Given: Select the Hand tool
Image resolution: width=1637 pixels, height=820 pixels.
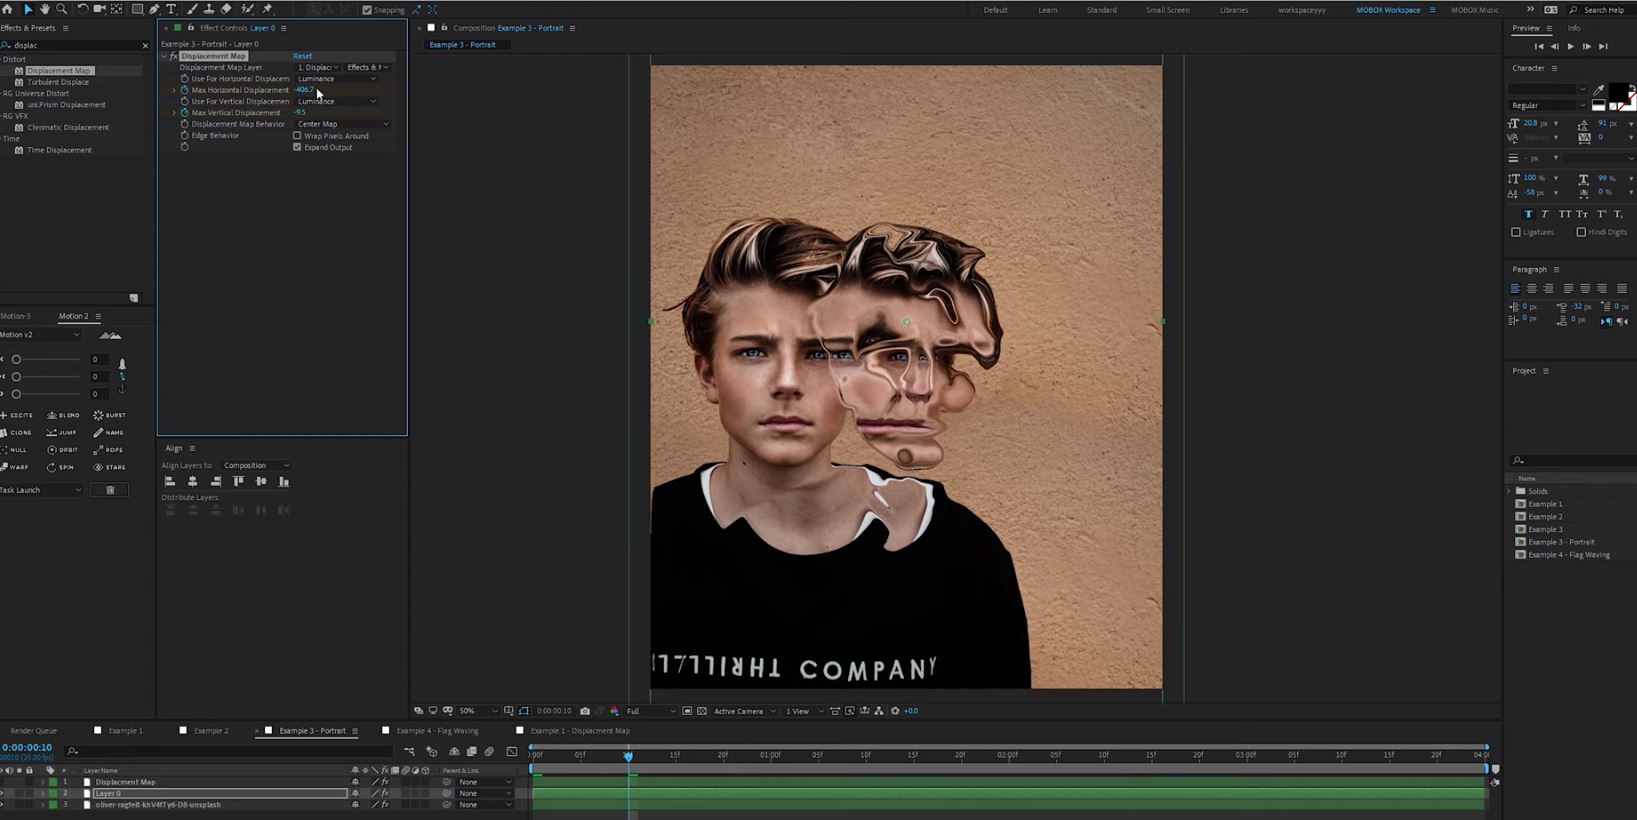Looking at the screenshot, I should [44, 9].
